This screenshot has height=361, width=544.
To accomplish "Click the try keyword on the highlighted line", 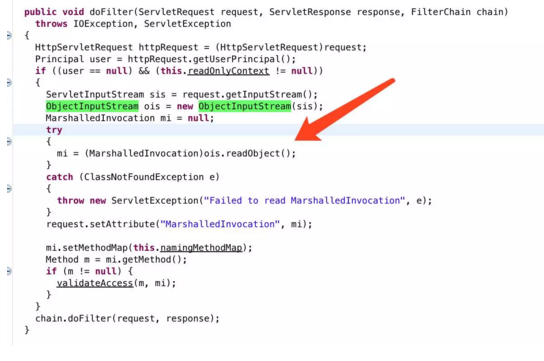I will [54, 130].
